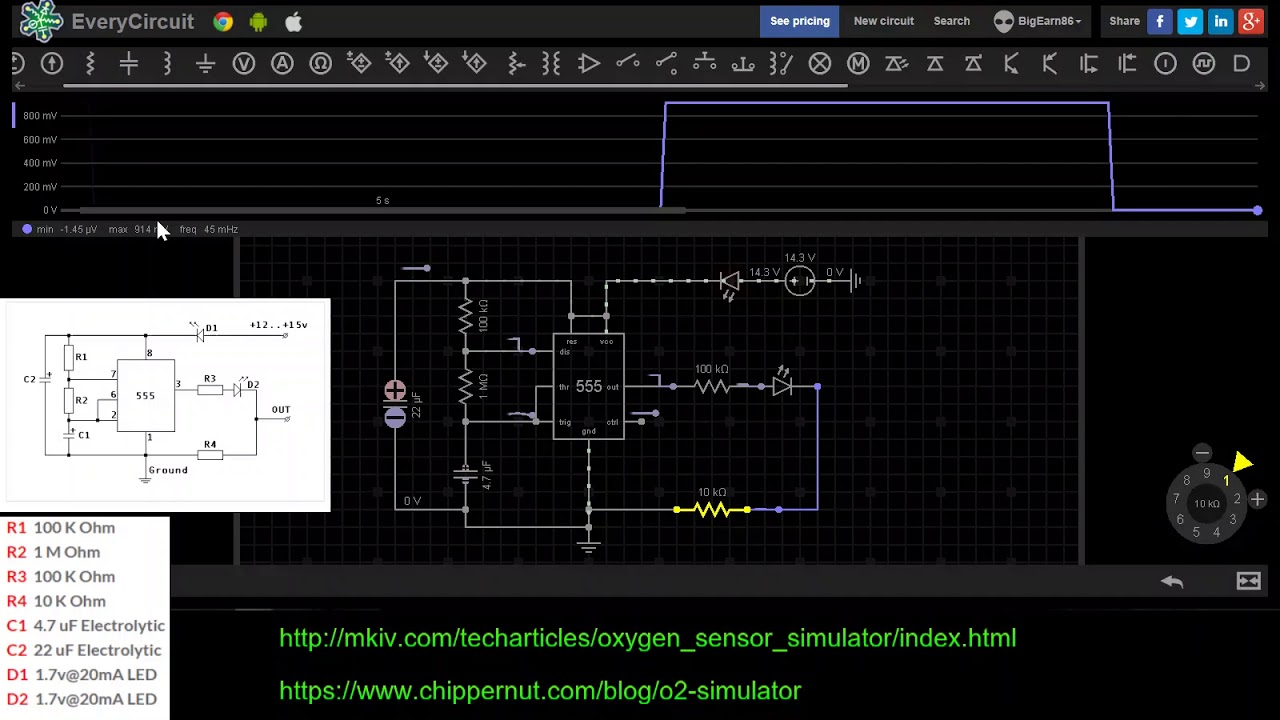Select the 22 µF capacitor in circuit
1280x720 pixels.
pos(396,404)
